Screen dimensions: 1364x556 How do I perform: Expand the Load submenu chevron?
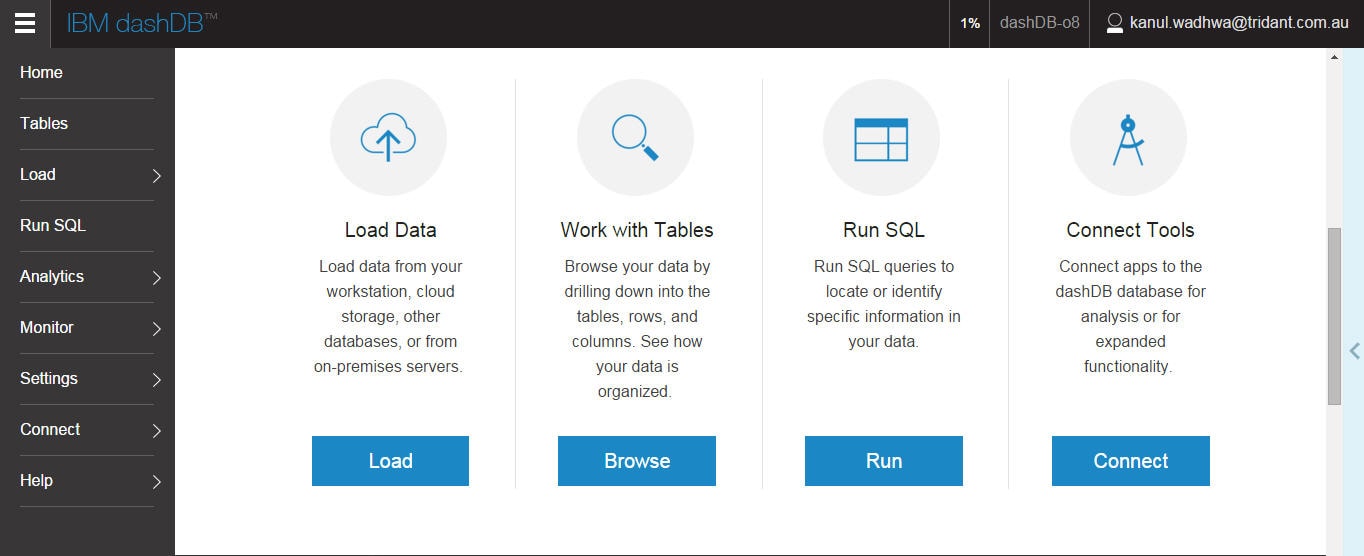click(157, 176)
